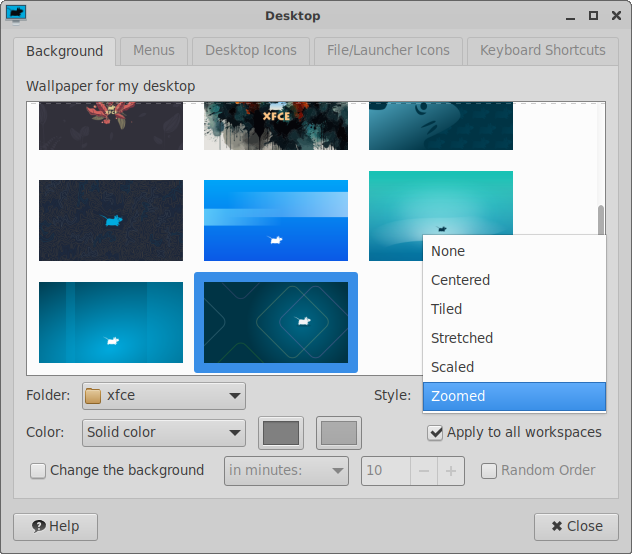Image resolution: width=632 pixels, height=554 pixels.
Task: Go to the Keyboard Shortcuts tab
Action: coord(543,50)
